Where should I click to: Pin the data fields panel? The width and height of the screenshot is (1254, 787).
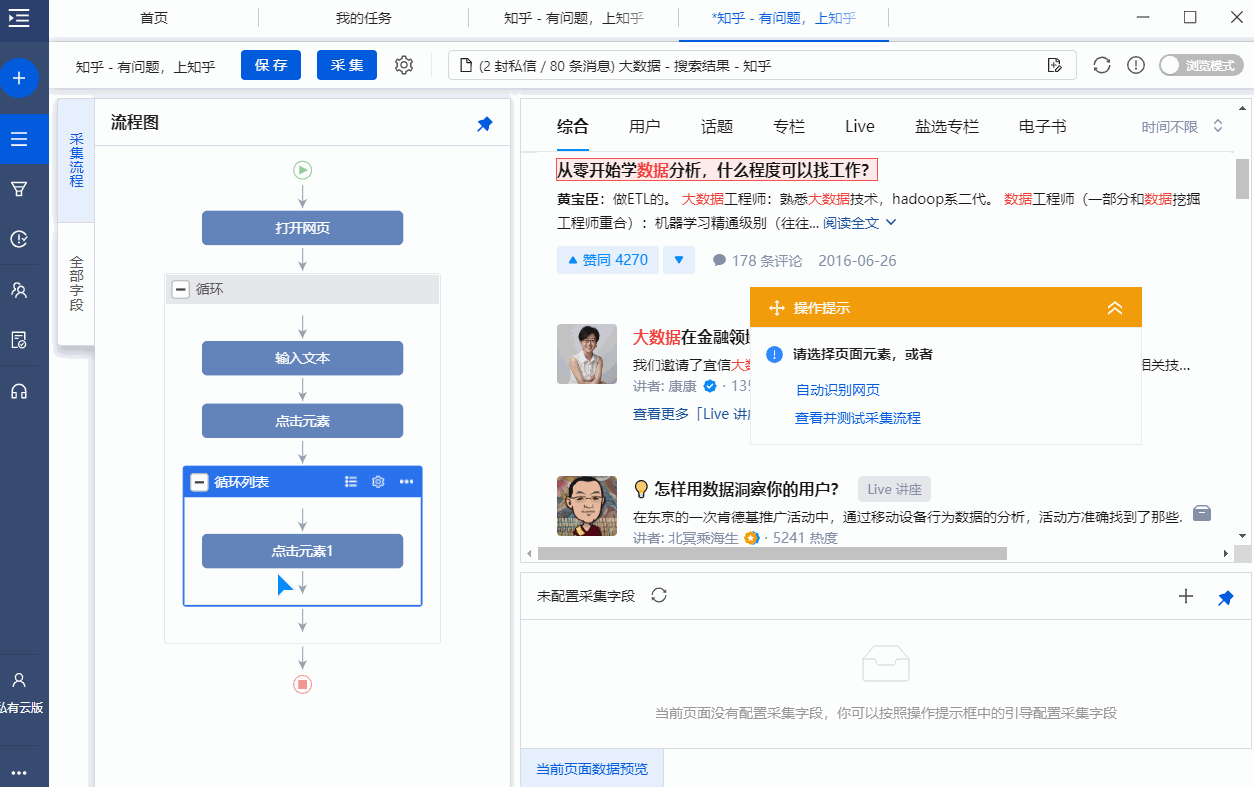[x=1225, y=597]
